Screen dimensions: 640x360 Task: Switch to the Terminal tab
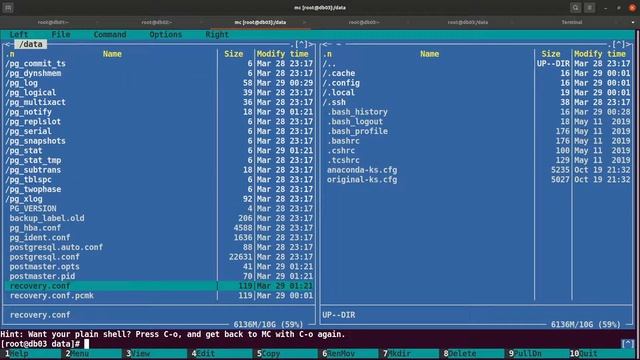[571, 22]
